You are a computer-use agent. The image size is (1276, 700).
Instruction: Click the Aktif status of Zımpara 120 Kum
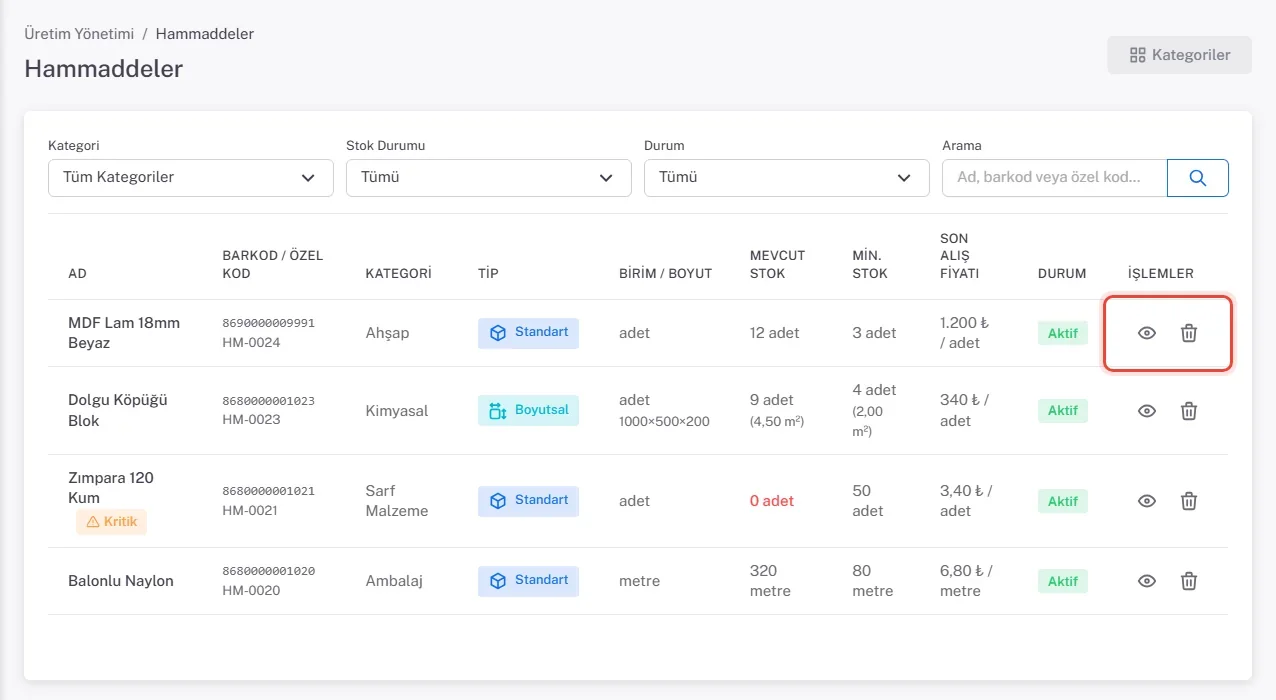1063,501
